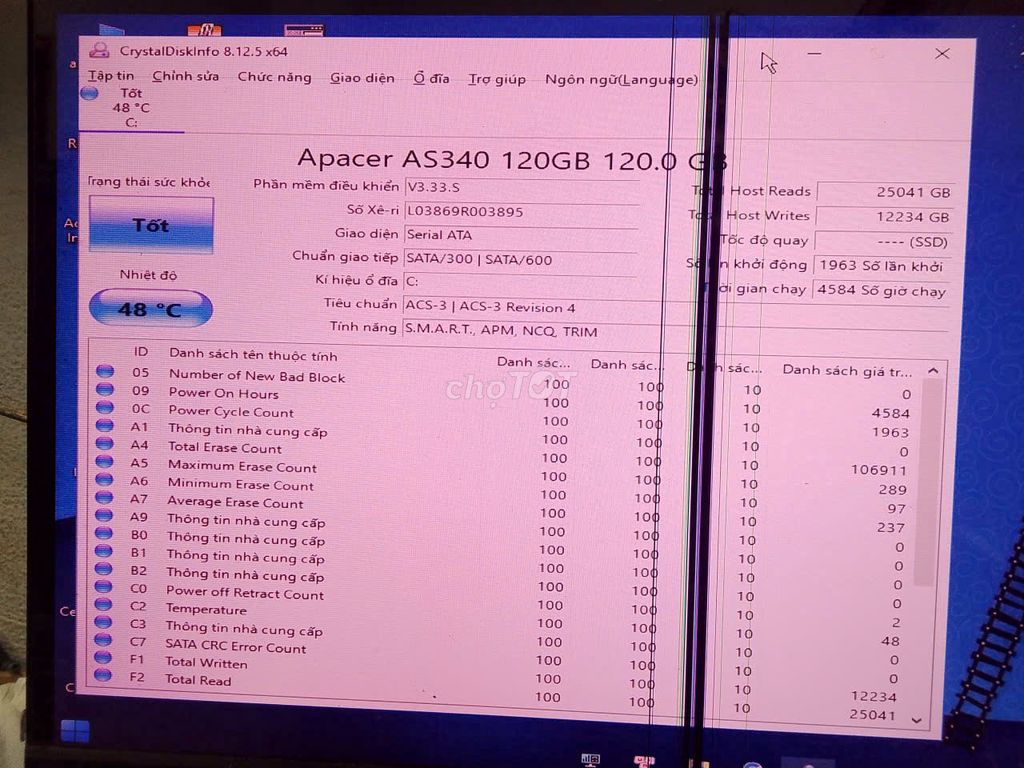Click status icon for A7 Average Erase Count

click(x=104, y=497)
